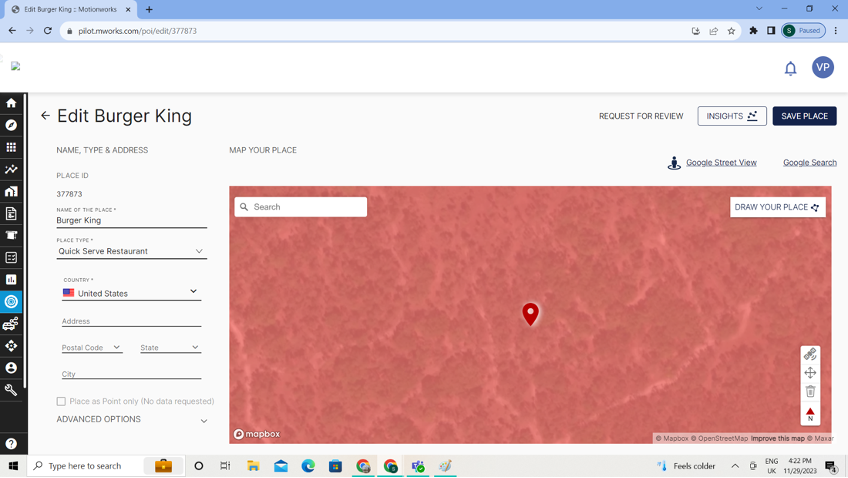This screenshot has height=478, width=848.
Task: Open the State dropdown
Action: pyautogui.click(x=170, y=347)
